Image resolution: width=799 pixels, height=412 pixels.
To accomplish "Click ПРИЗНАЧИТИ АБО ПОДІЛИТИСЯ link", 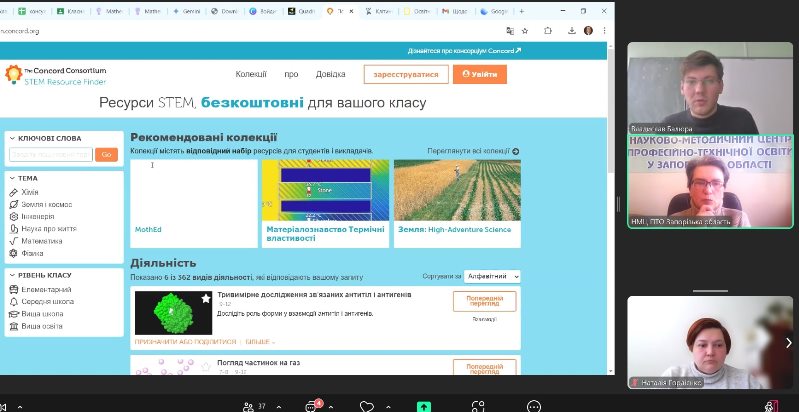I will point(185,342).
